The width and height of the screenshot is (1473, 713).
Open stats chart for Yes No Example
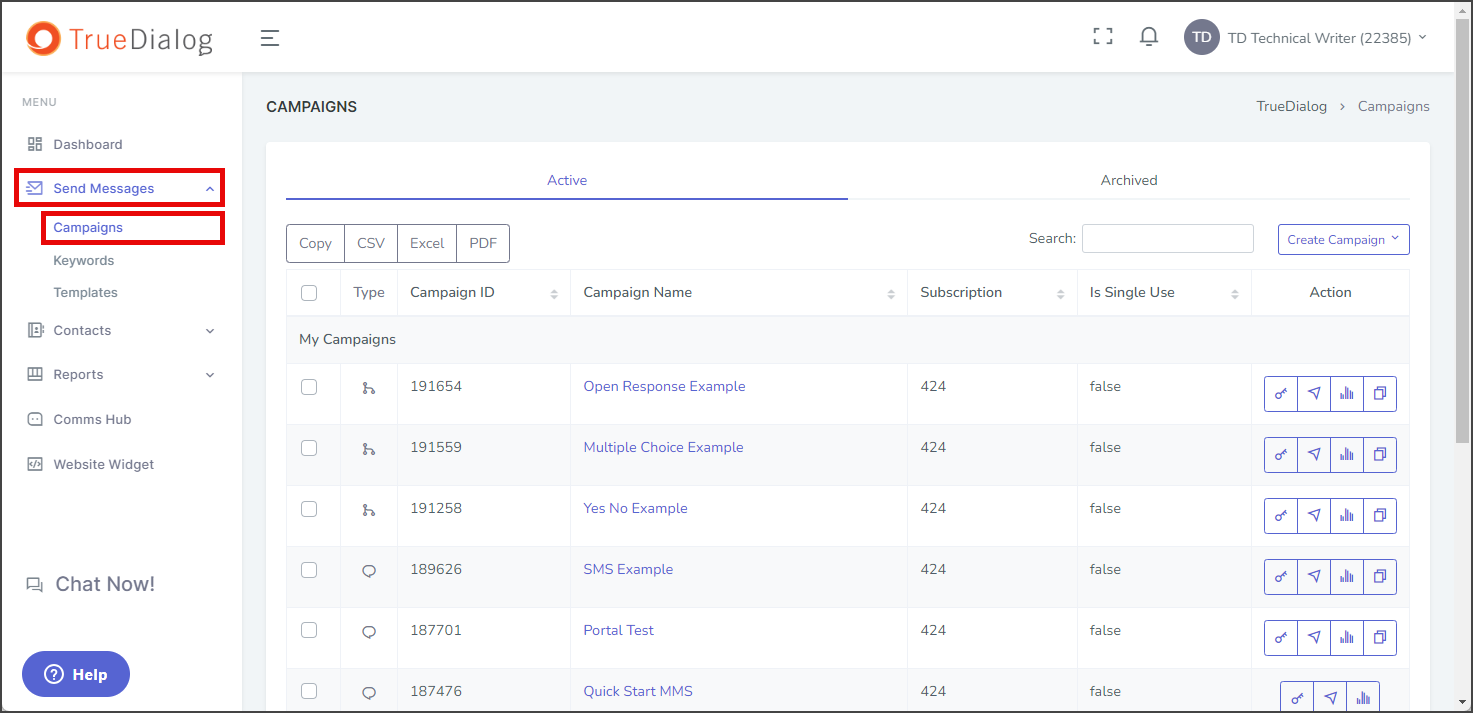(1347, 516)
